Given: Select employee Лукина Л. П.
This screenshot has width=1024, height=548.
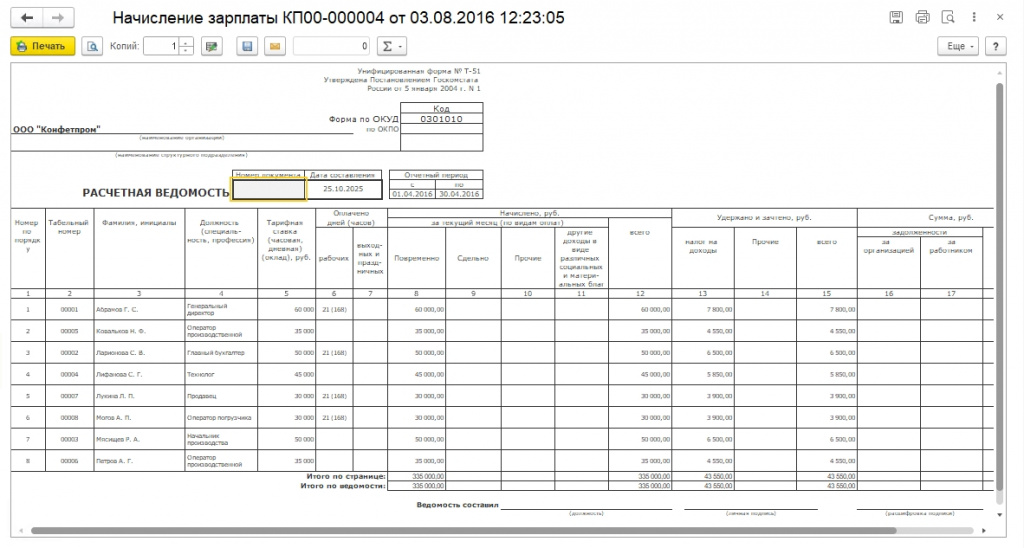Looking at the screenshot, I should [x=115, y=396].
